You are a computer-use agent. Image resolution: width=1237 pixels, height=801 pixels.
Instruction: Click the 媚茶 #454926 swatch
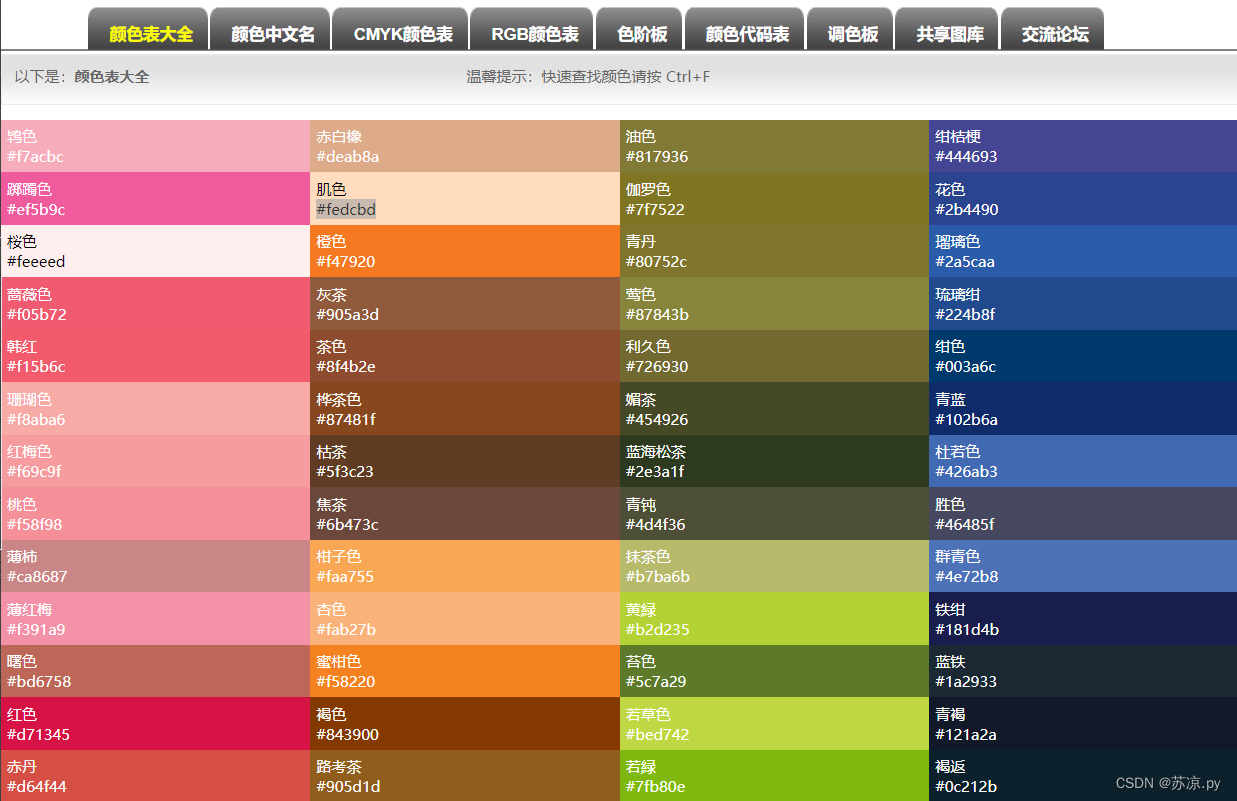[x=774, y=408]
